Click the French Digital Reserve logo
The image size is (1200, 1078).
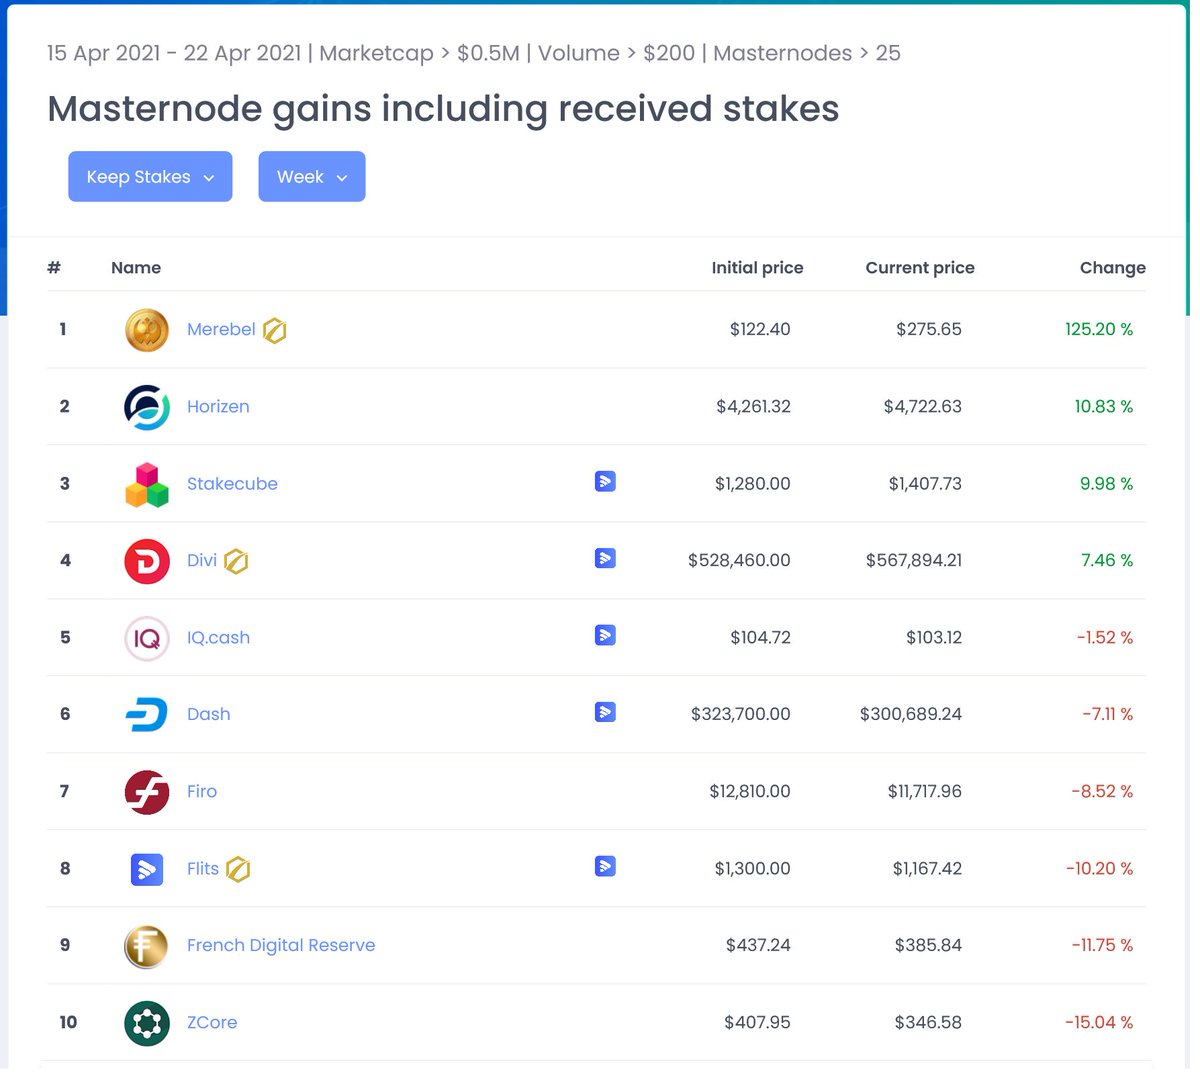pyautogui.click(x=147, y=946)
